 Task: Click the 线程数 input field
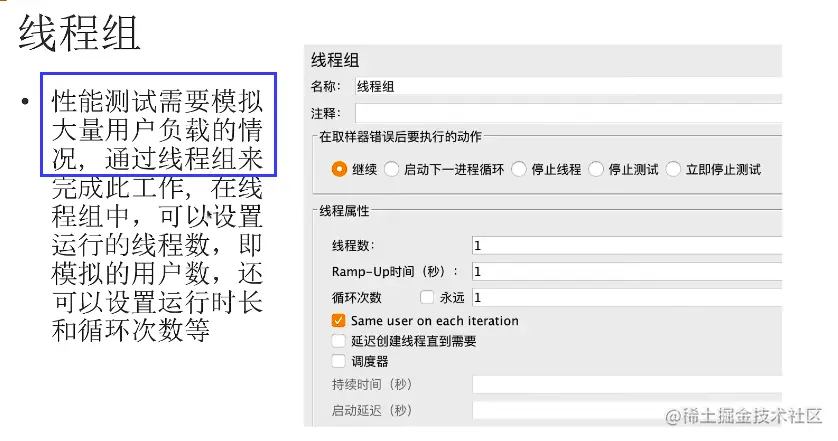point(627,245)
